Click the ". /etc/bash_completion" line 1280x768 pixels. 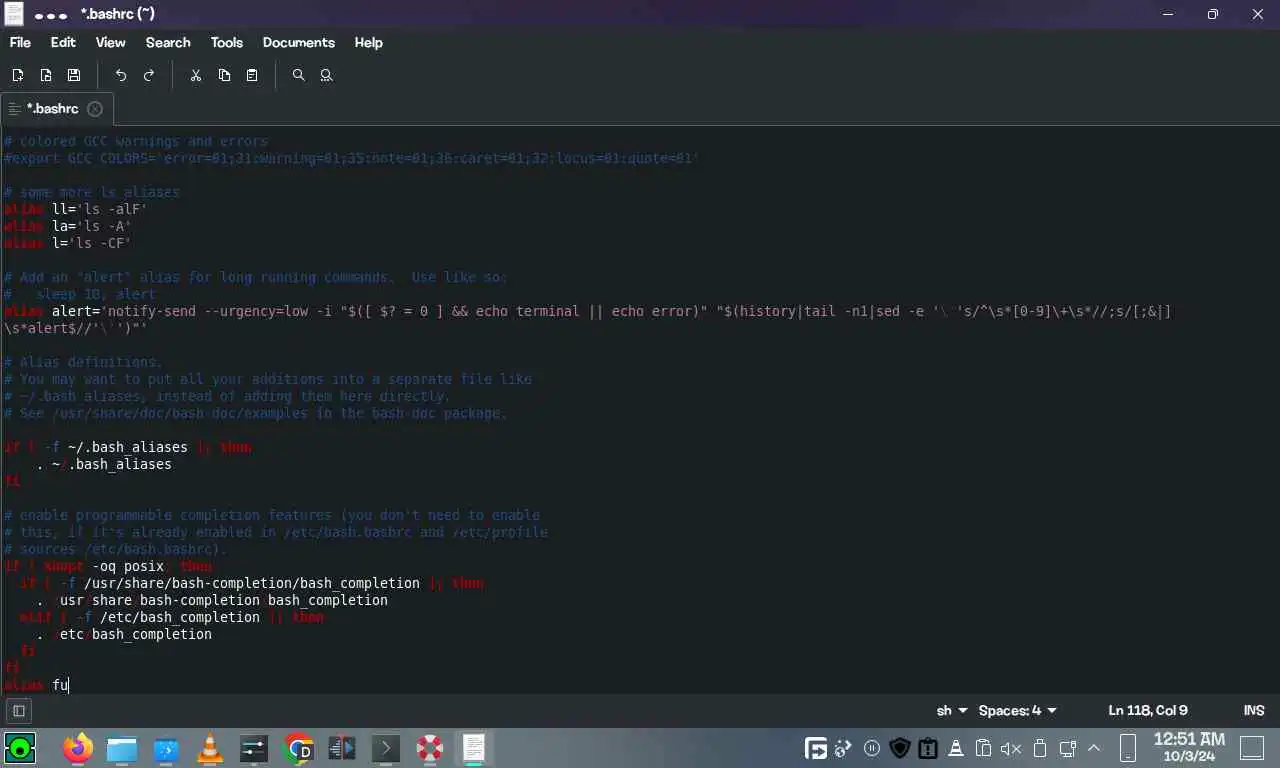[x=124, y=634]
